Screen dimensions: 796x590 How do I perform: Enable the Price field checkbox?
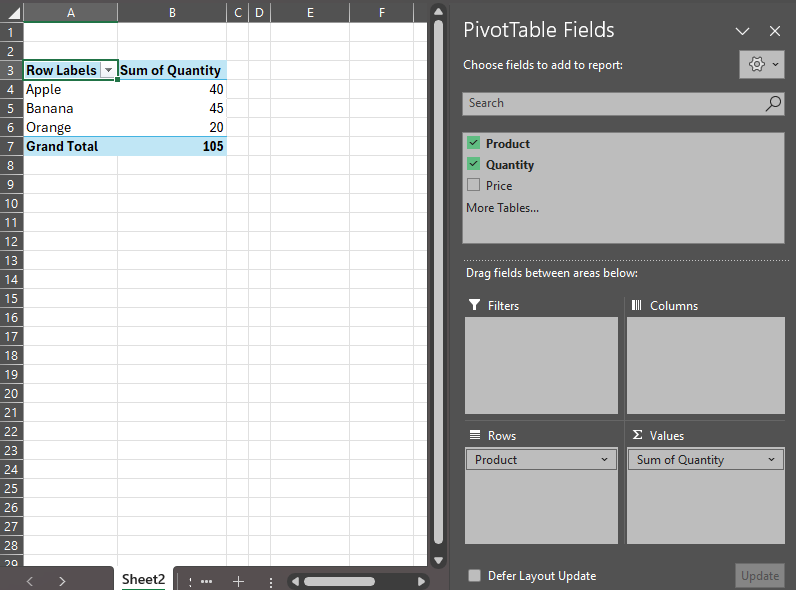click(474, 185)
